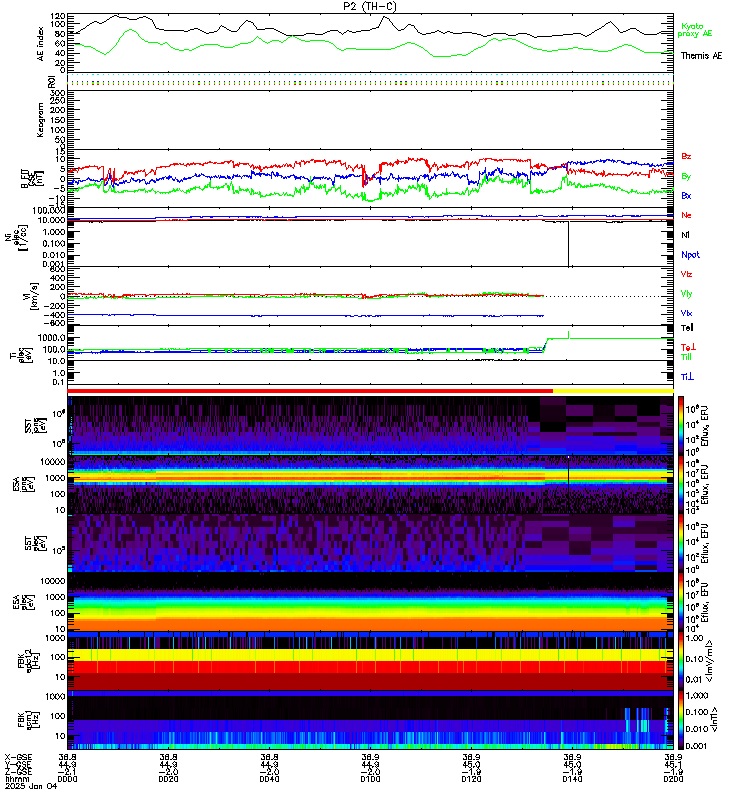Viewport: 750px width, 800px height.
Task: Pick the blue Bx legend entry
Action: (x=686, y=195)
